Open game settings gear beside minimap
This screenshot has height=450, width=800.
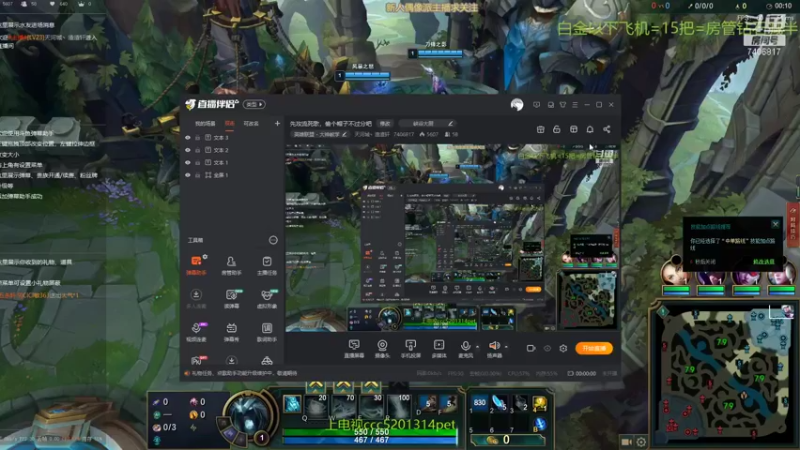[x=641, y=442]
